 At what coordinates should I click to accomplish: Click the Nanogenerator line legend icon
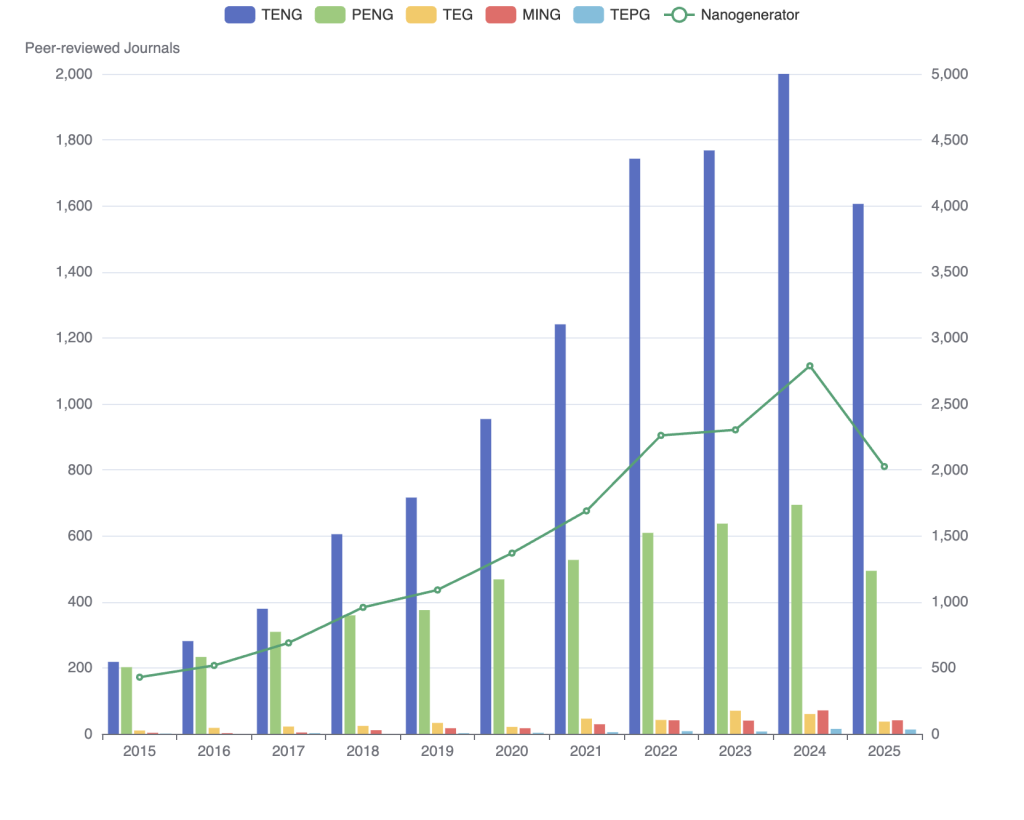pyautogui.click(x=679, y=14)
